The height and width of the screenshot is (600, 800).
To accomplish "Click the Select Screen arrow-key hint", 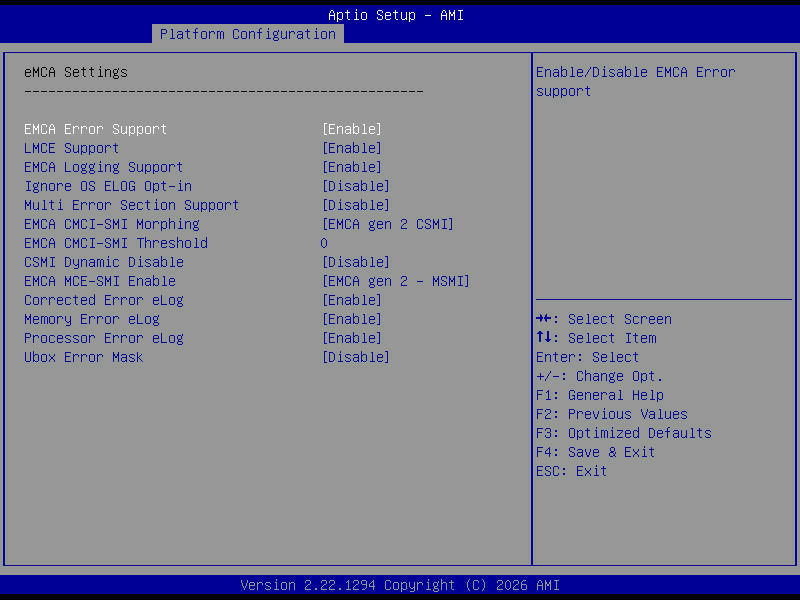I will 604,319.
